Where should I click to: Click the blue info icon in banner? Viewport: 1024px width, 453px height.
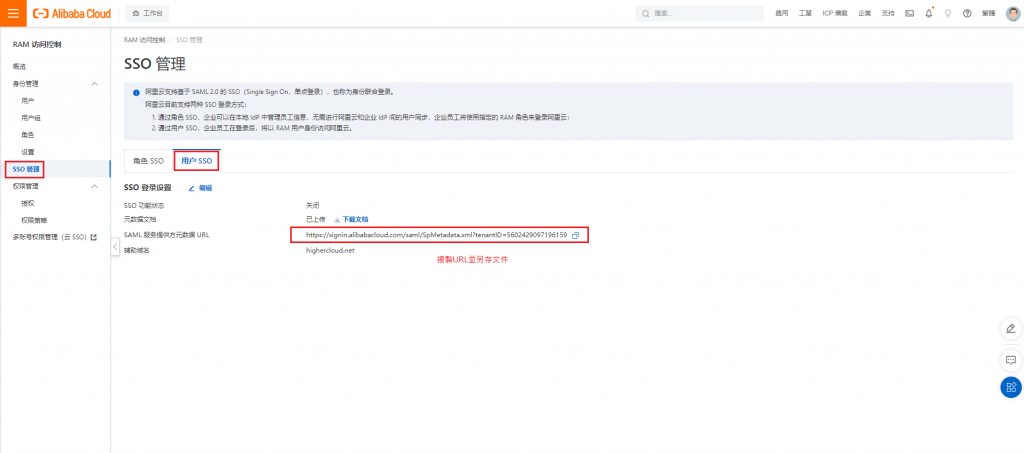(x=136, y=93)
